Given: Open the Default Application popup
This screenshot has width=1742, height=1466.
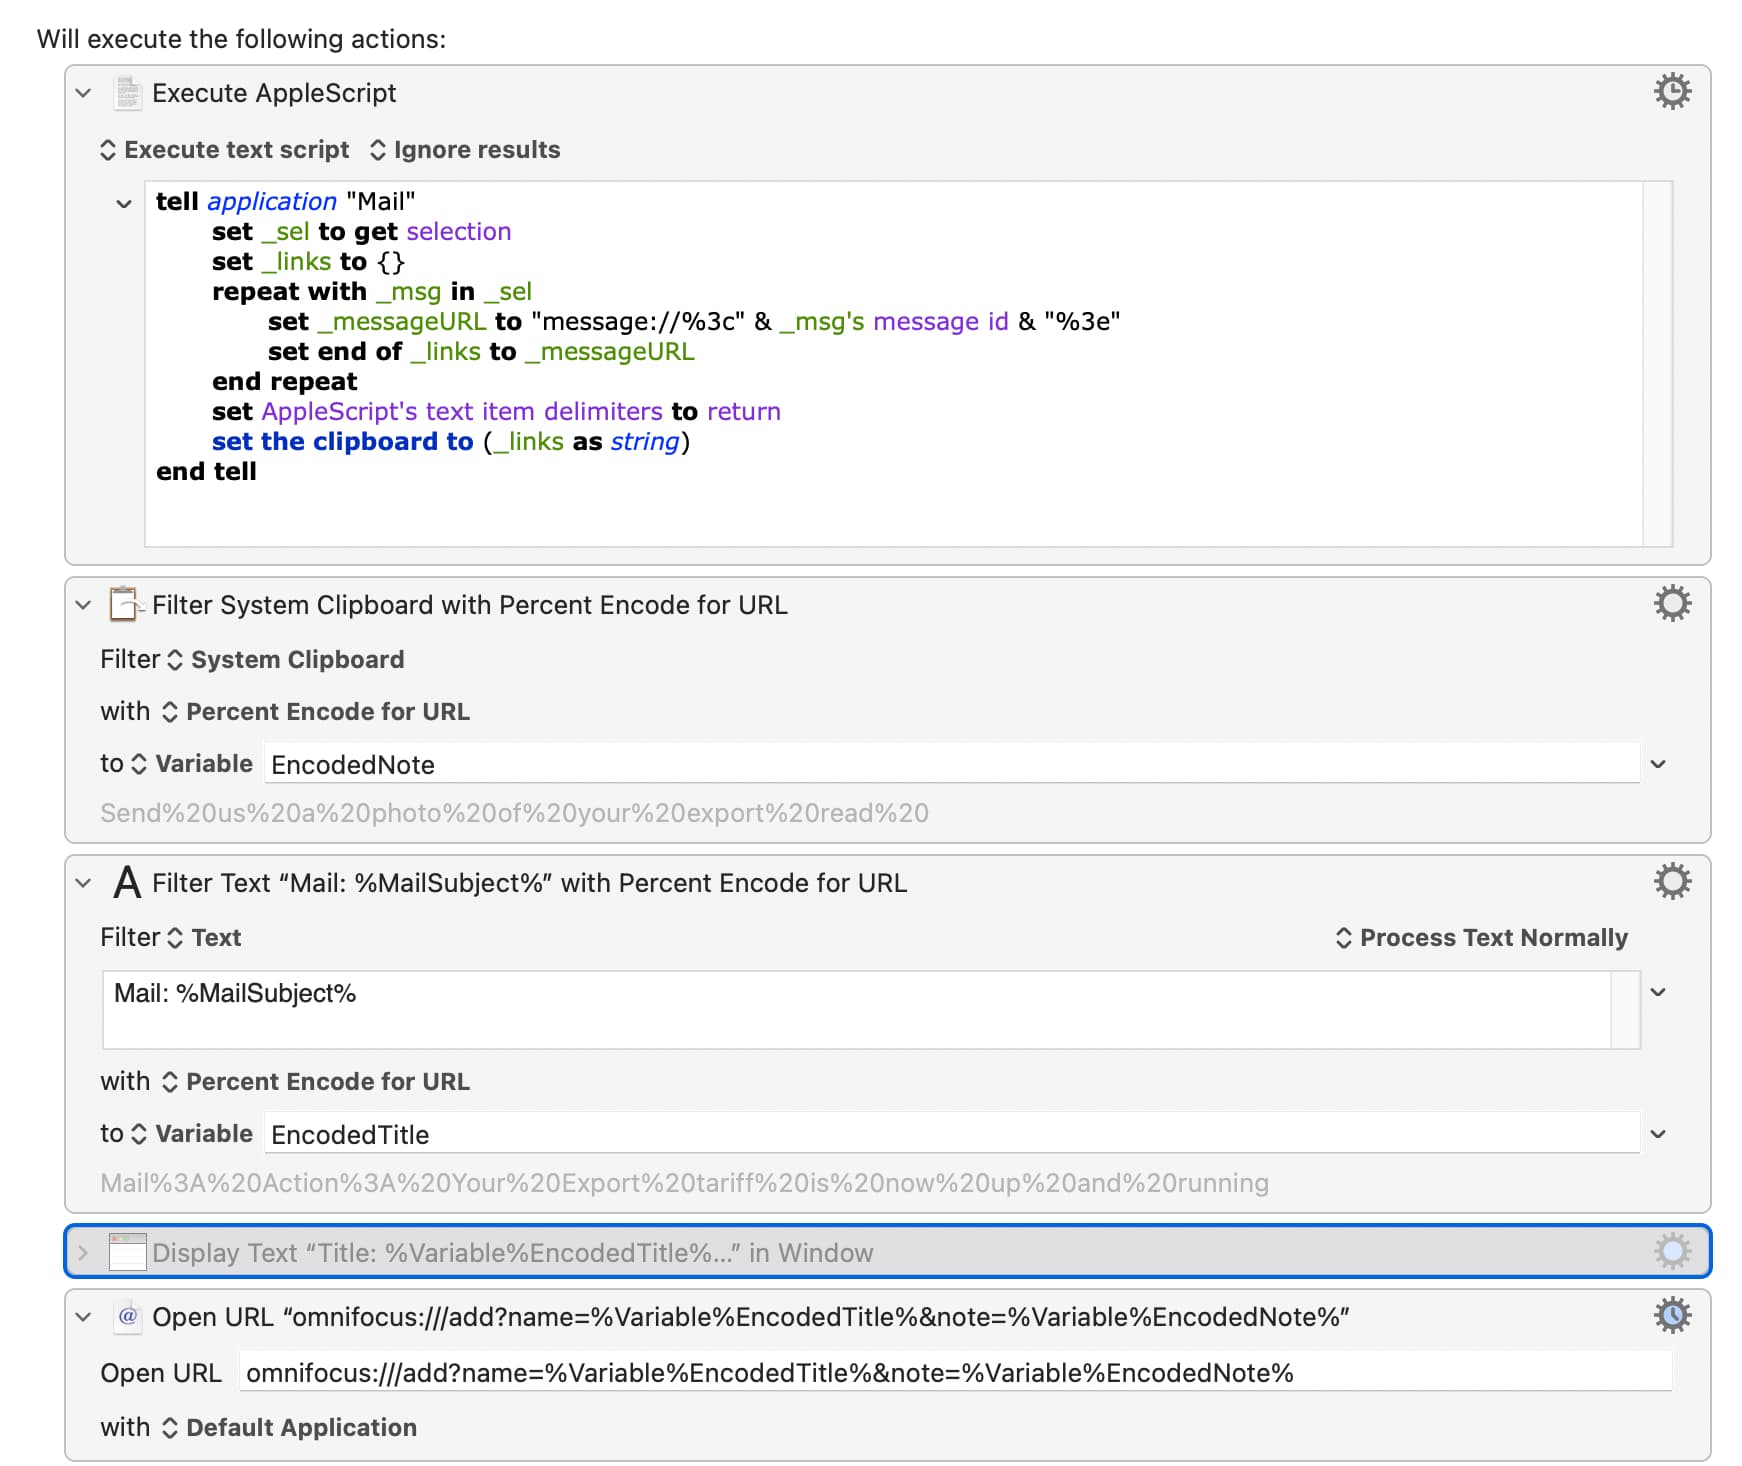Looking at the screenshot, I should 290,1428.
